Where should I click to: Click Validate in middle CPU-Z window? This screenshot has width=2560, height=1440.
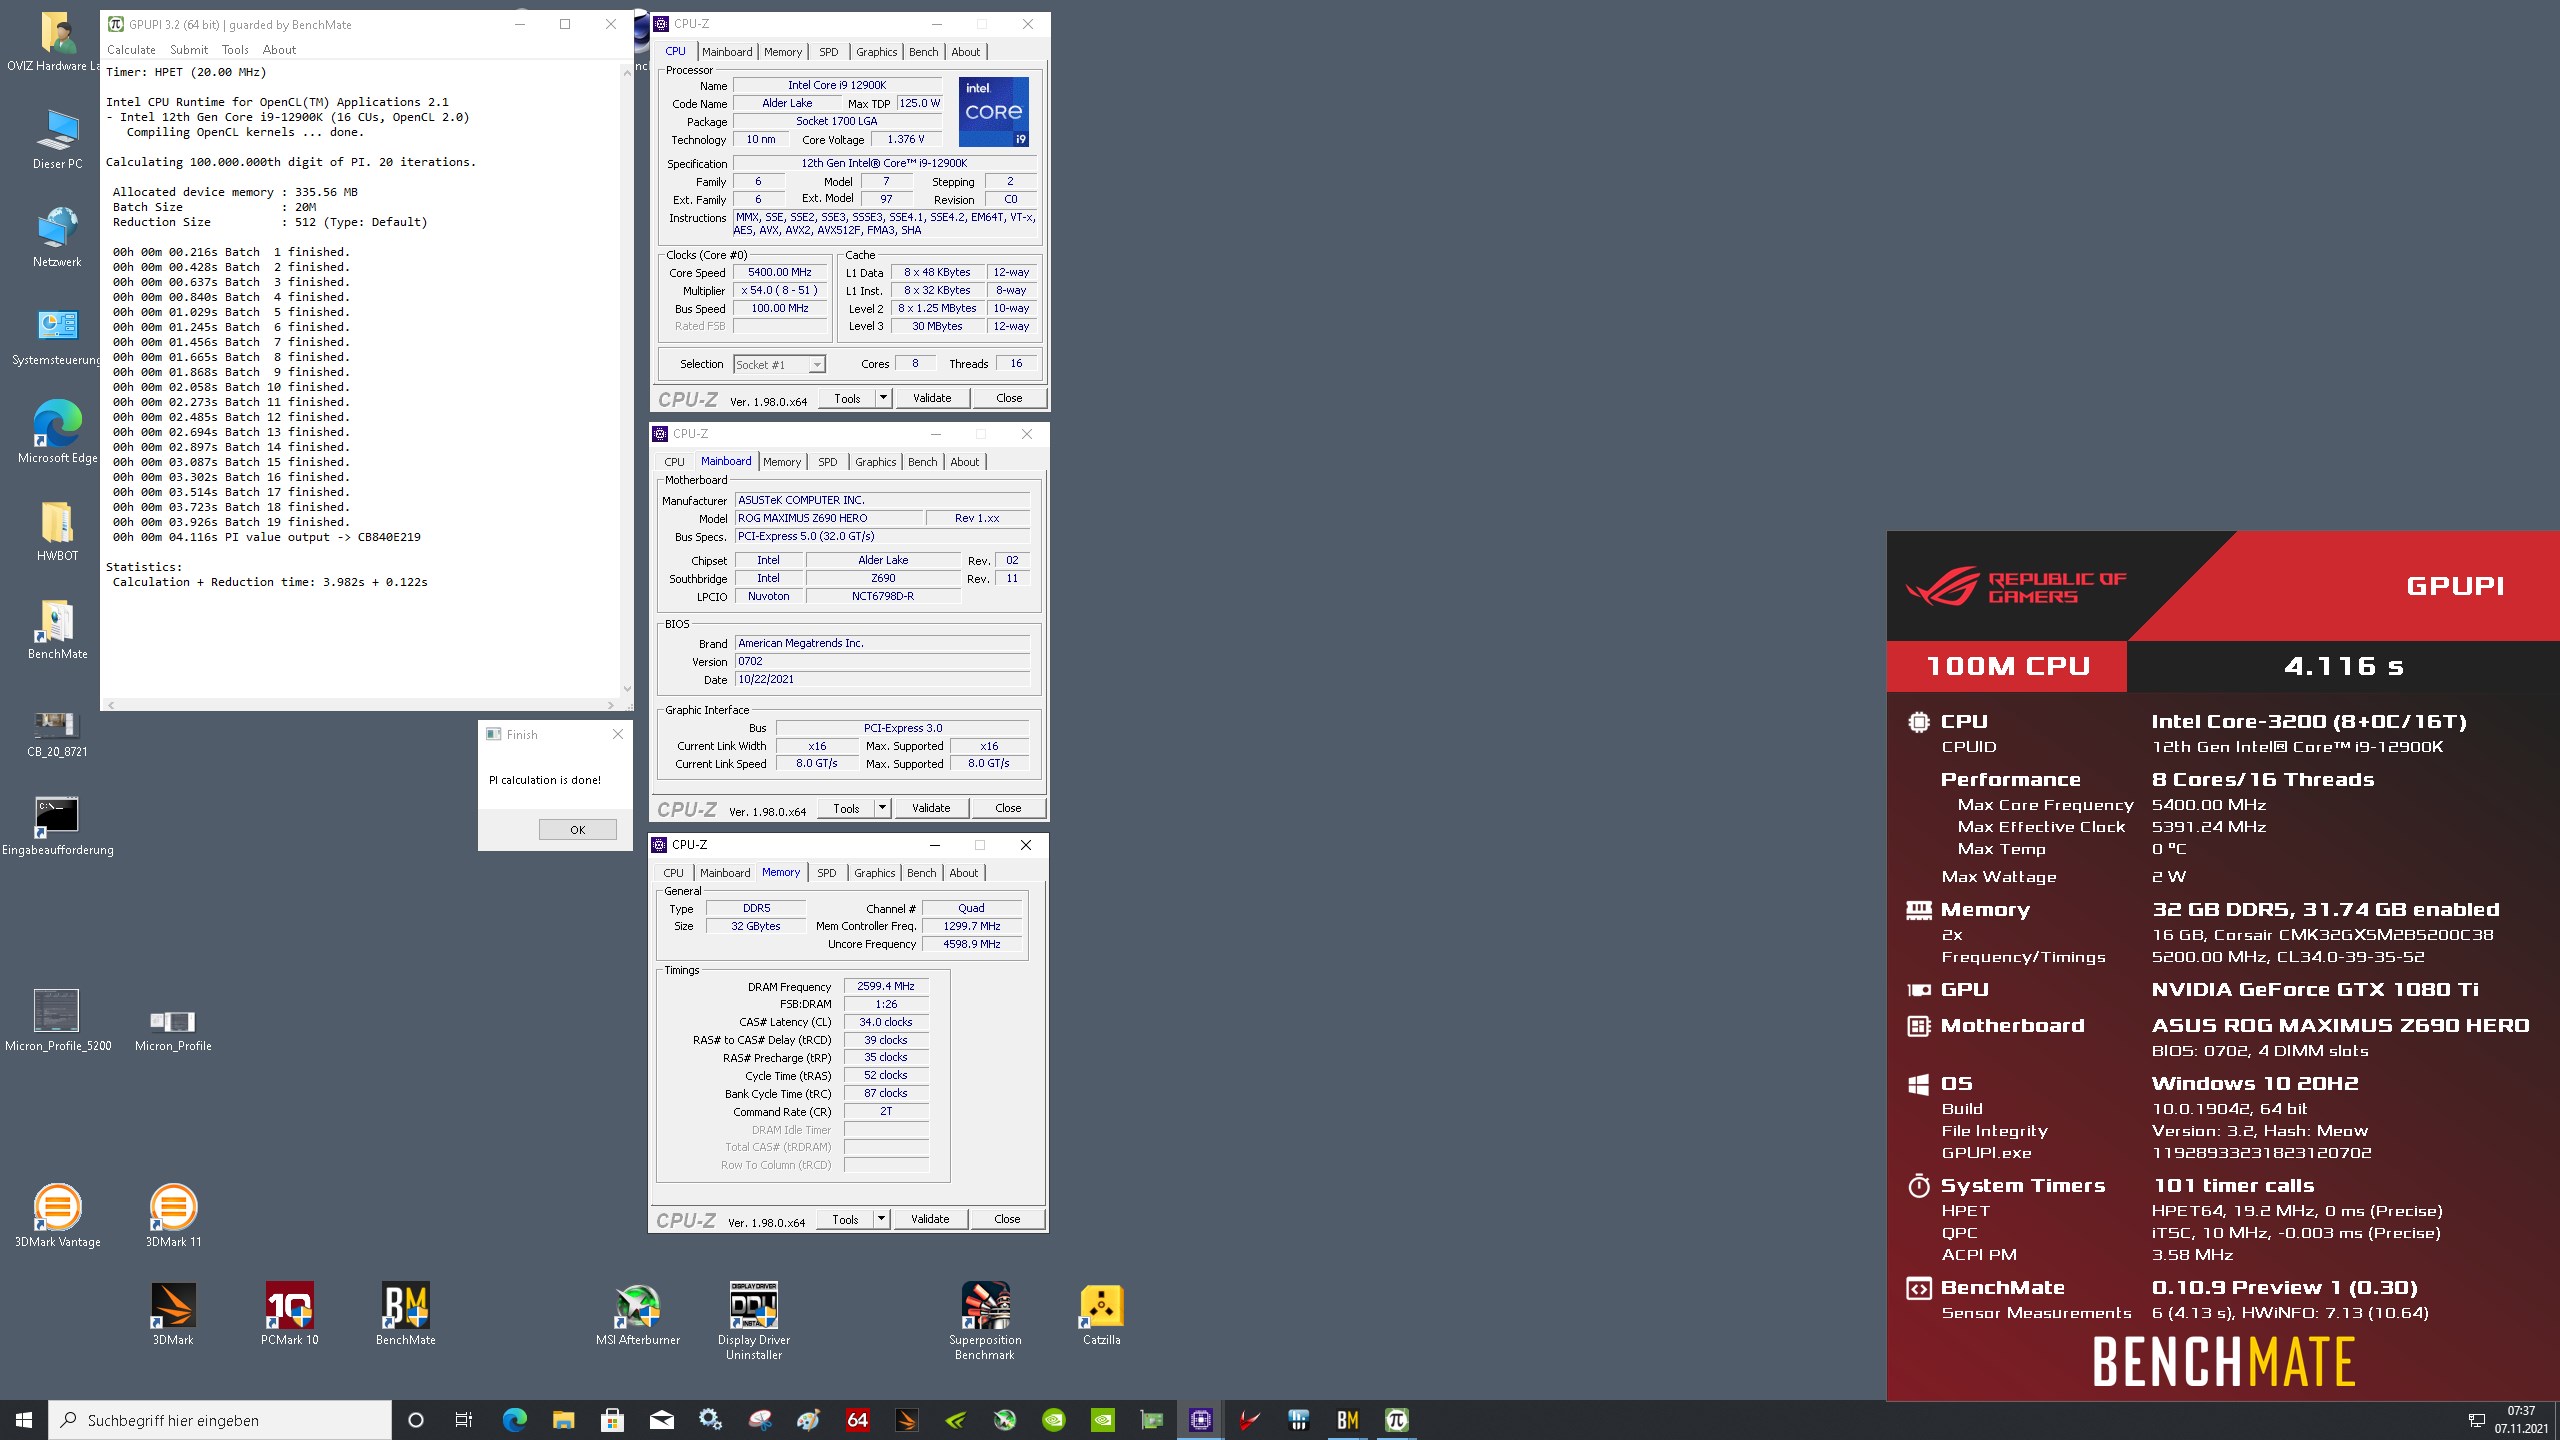point(931,808)
